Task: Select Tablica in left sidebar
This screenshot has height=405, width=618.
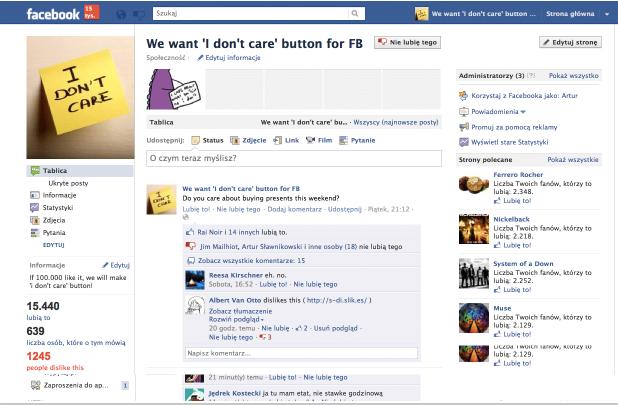Action: tap(80, 171)
